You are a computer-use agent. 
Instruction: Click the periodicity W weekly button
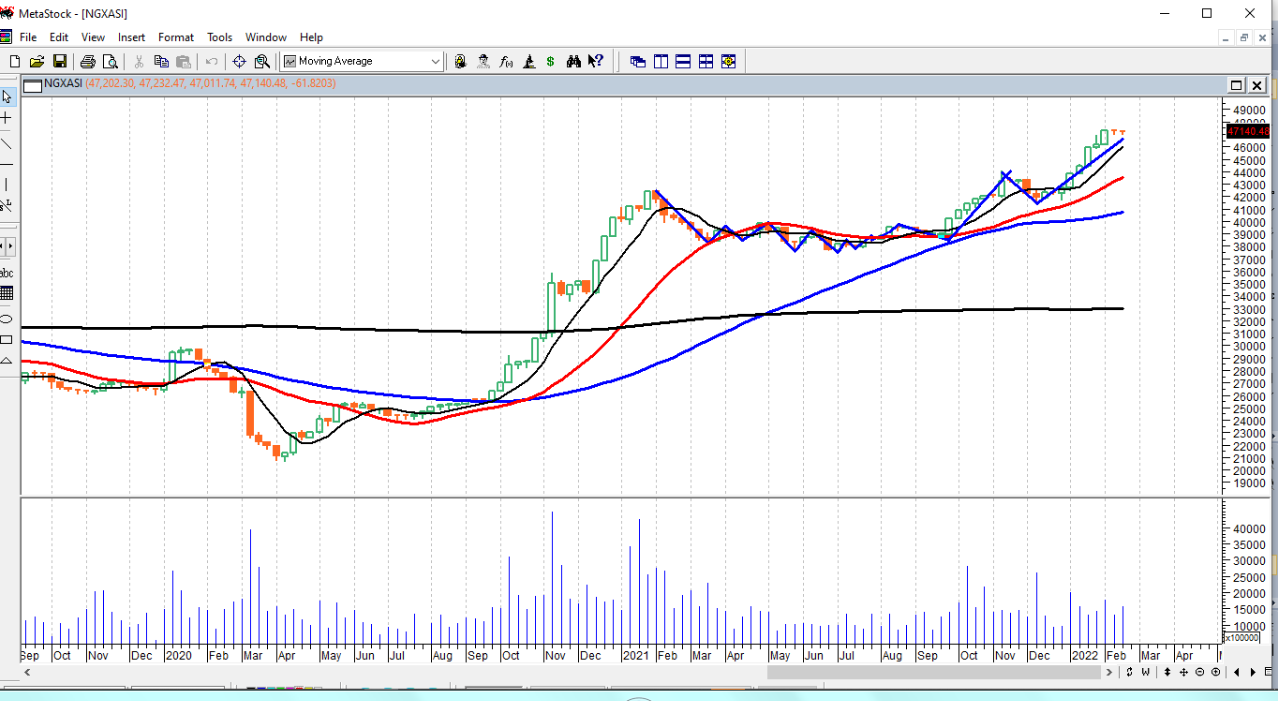(x=1145, y=672)
